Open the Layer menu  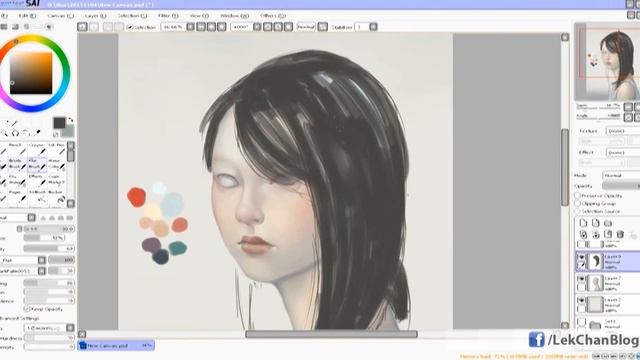[x=96, y=16]
